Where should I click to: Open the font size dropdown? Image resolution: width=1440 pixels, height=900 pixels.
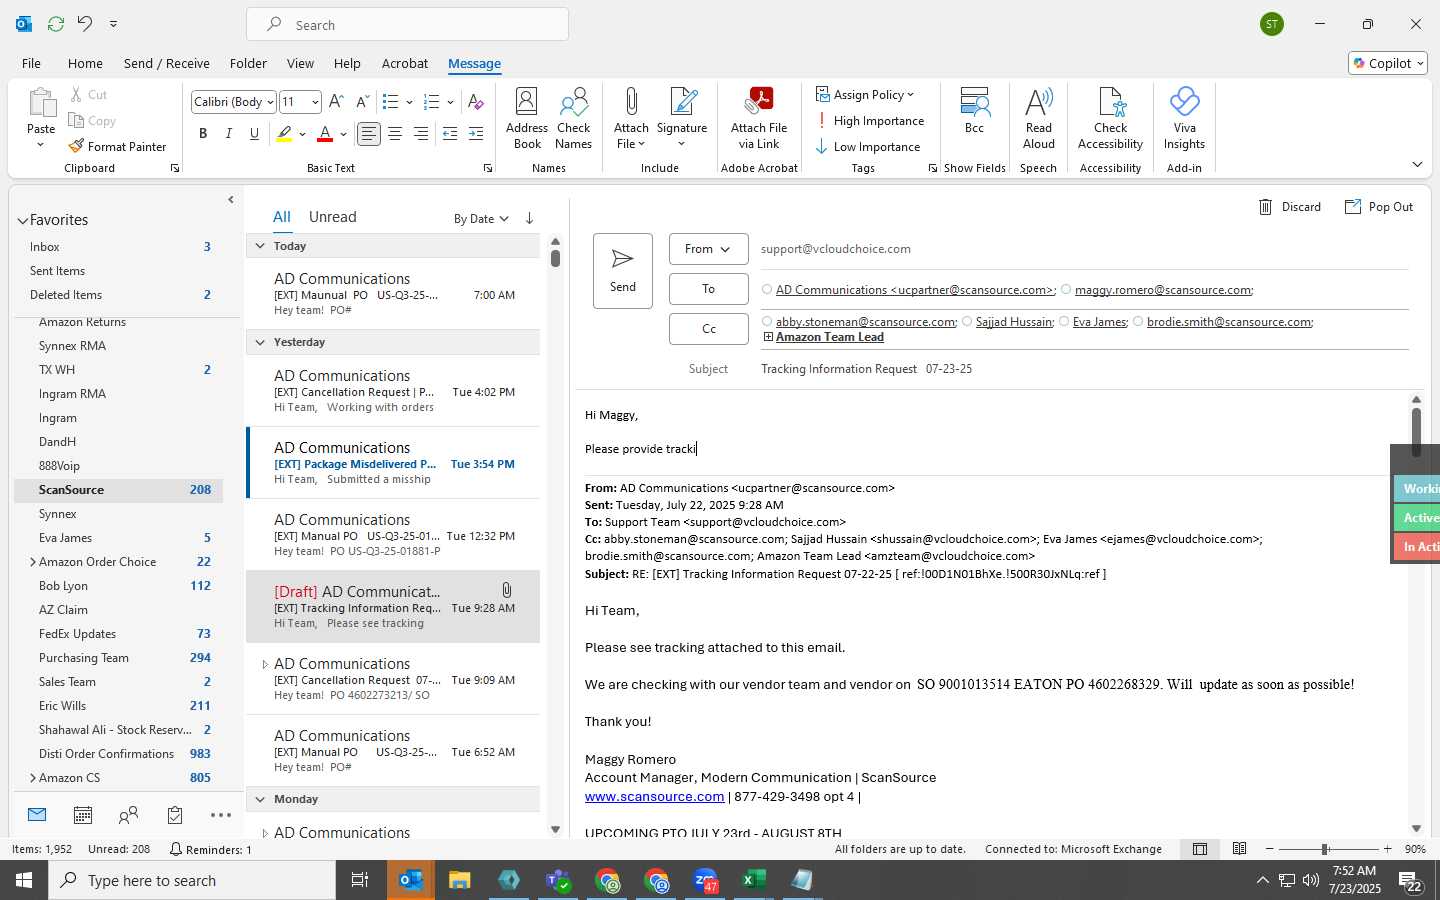point(315,102)
